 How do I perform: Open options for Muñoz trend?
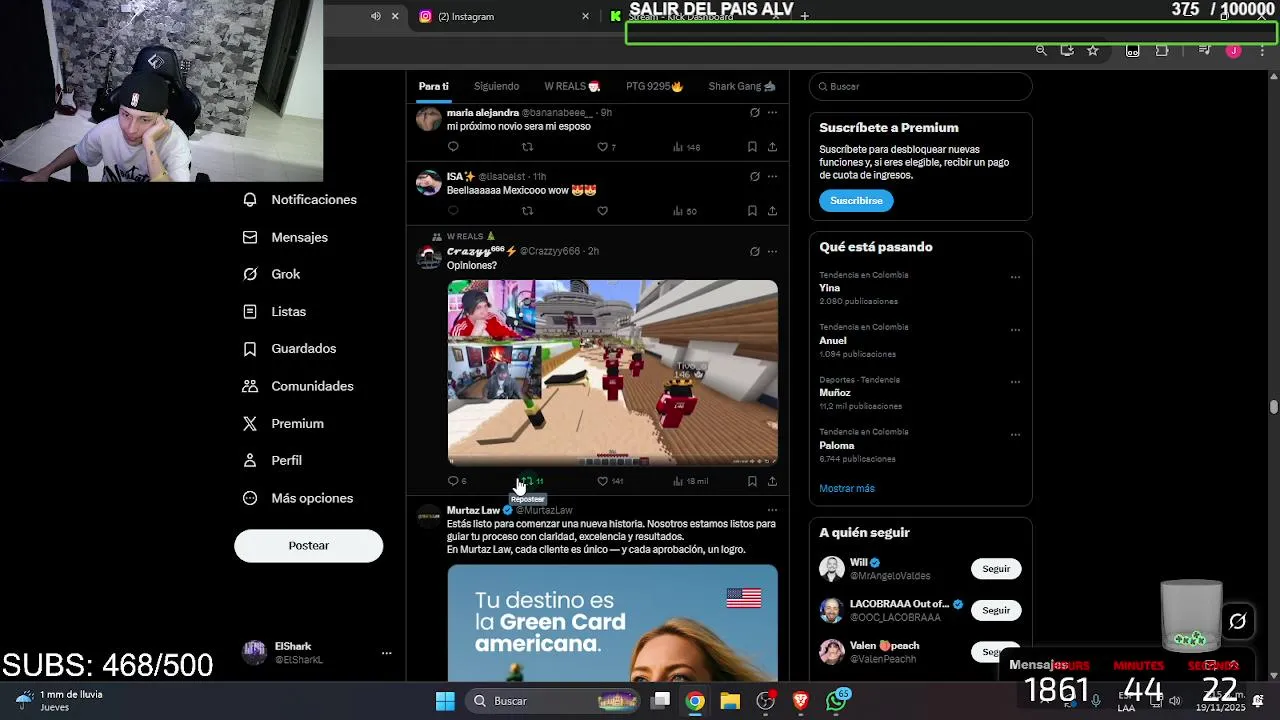1015,382
